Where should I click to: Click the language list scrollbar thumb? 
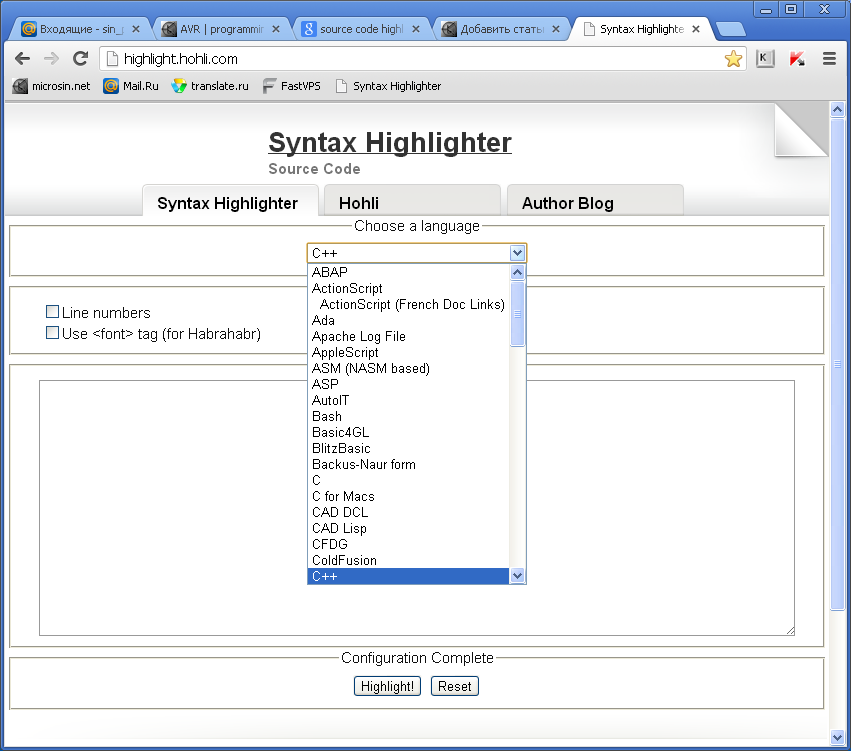coord(517,314)
